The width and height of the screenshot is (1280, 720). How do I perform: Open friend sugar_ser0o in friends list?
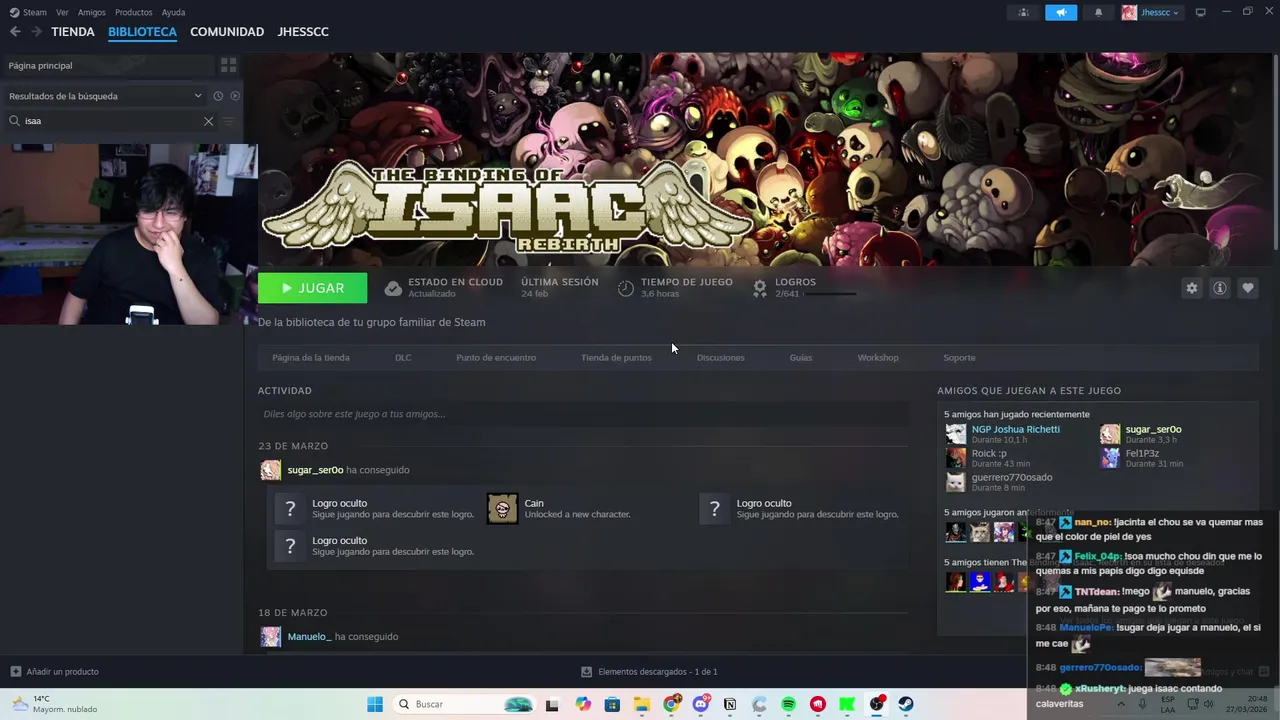[x=1153, y=429]
